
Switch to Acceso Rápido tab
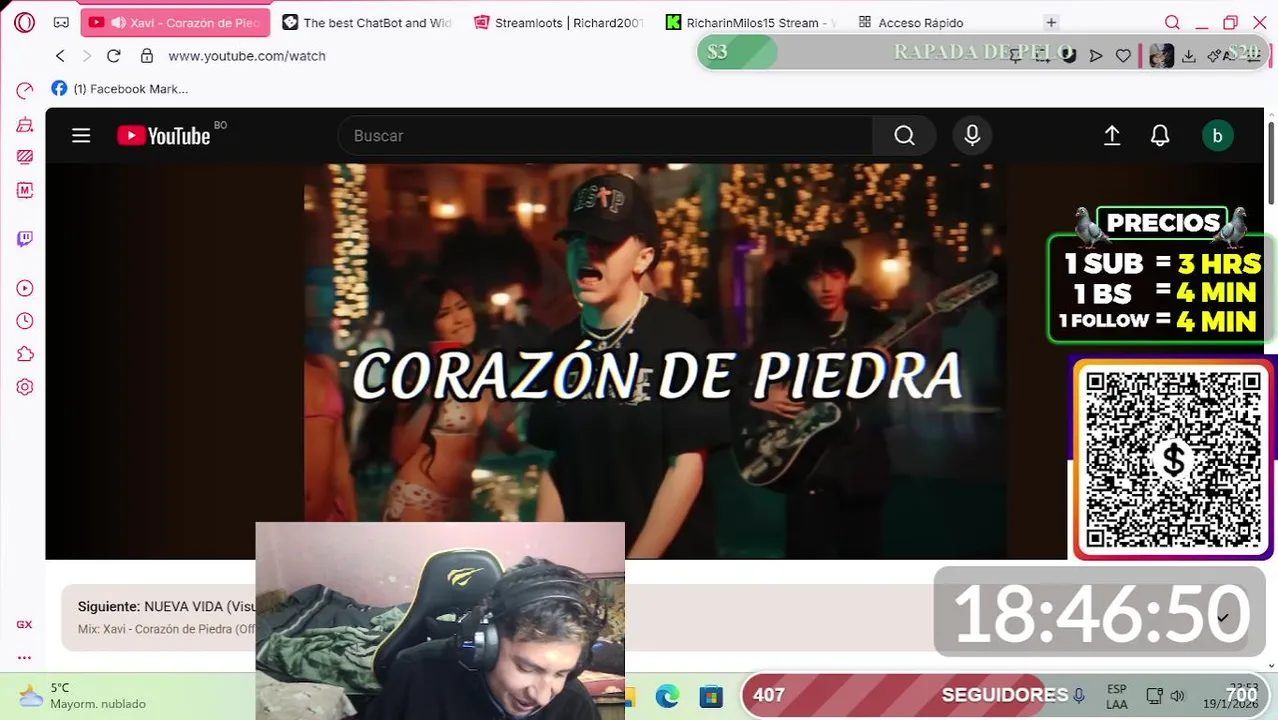[x=910, y=22]
